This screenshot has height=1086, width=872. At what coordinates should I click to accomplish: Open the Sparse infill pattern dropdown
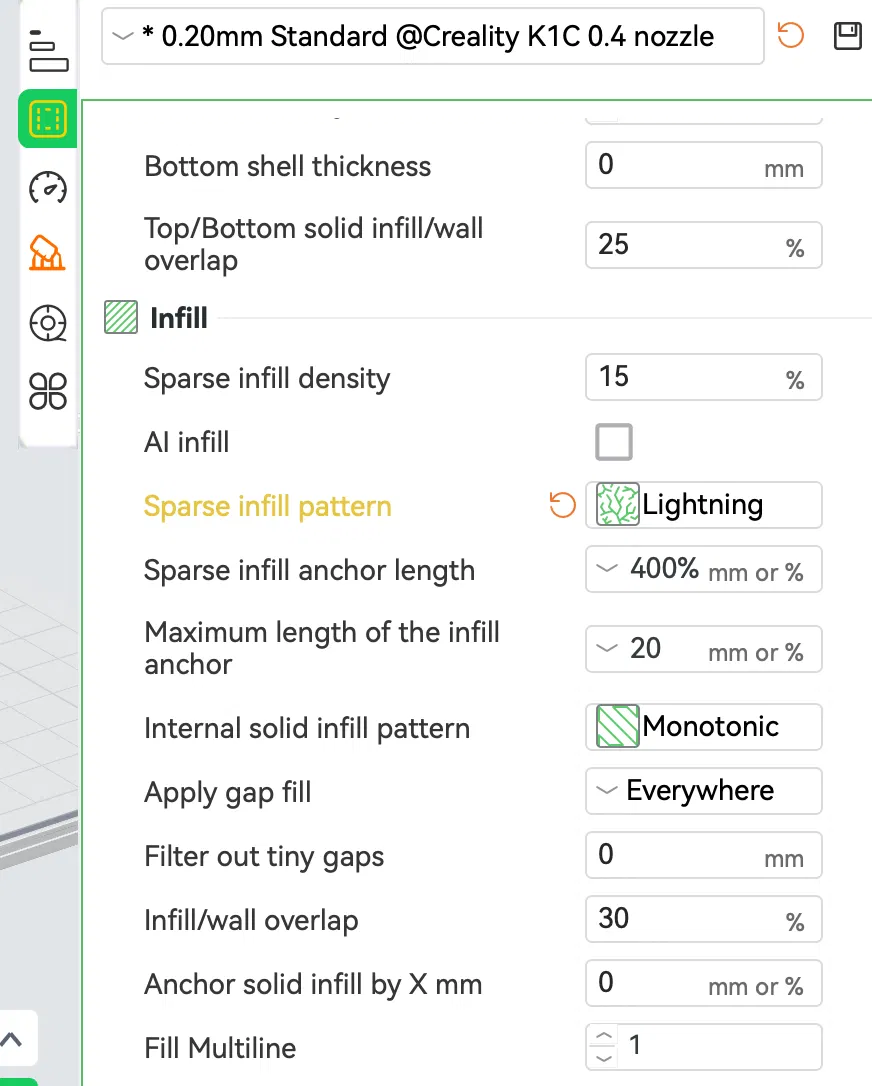703,506
